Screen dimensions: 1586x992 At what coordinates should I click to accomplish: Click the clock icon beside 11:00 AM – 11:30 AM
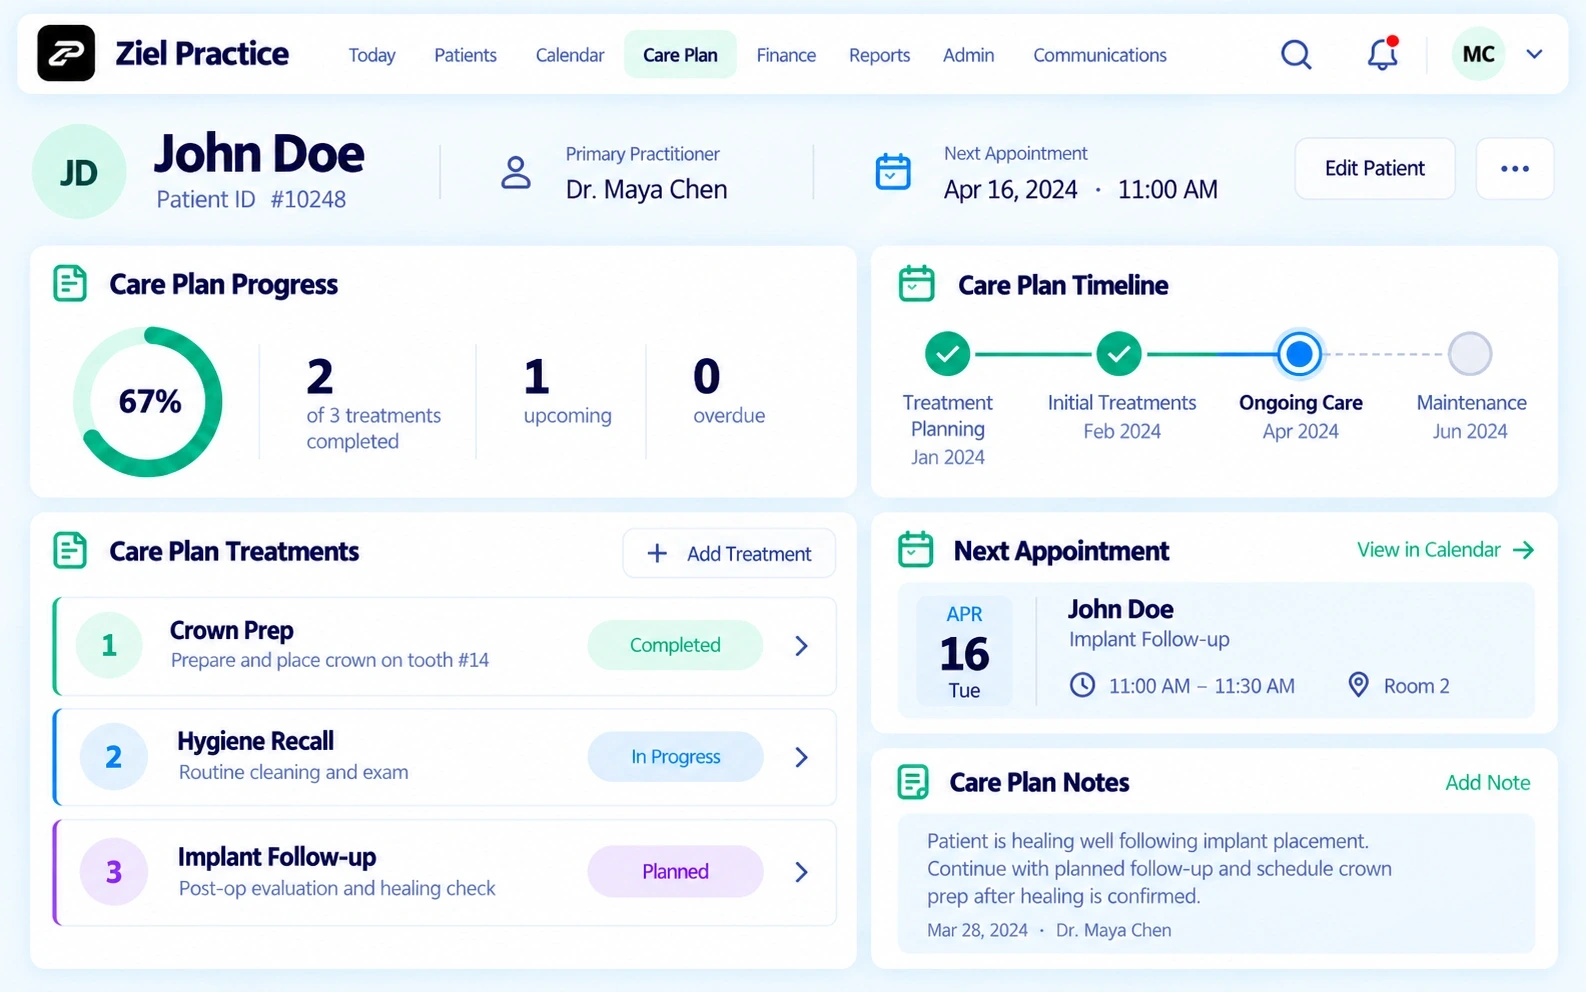point(1082,685)
